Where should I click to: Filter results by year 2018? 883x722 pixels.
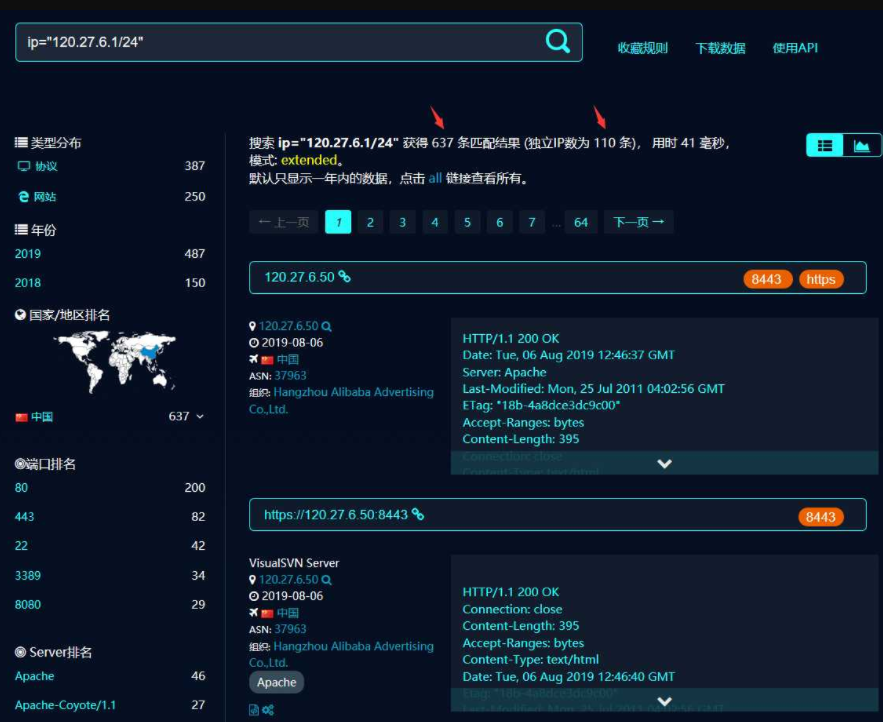point(28,283)
